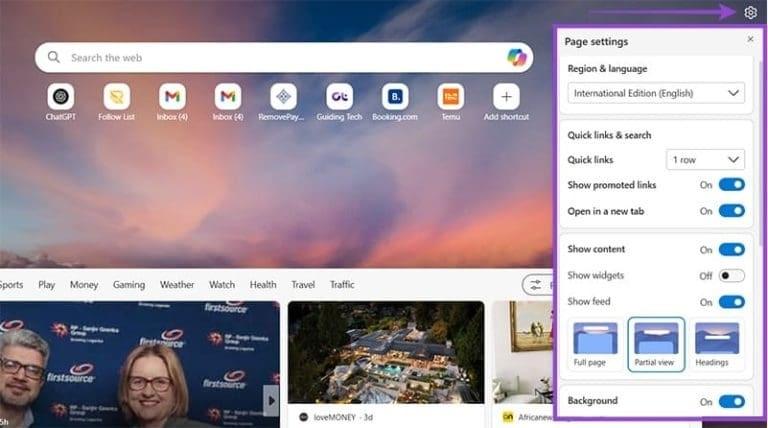Select the Headings layout option
Viewport: 768px width, 428px height.
(717, 345)
